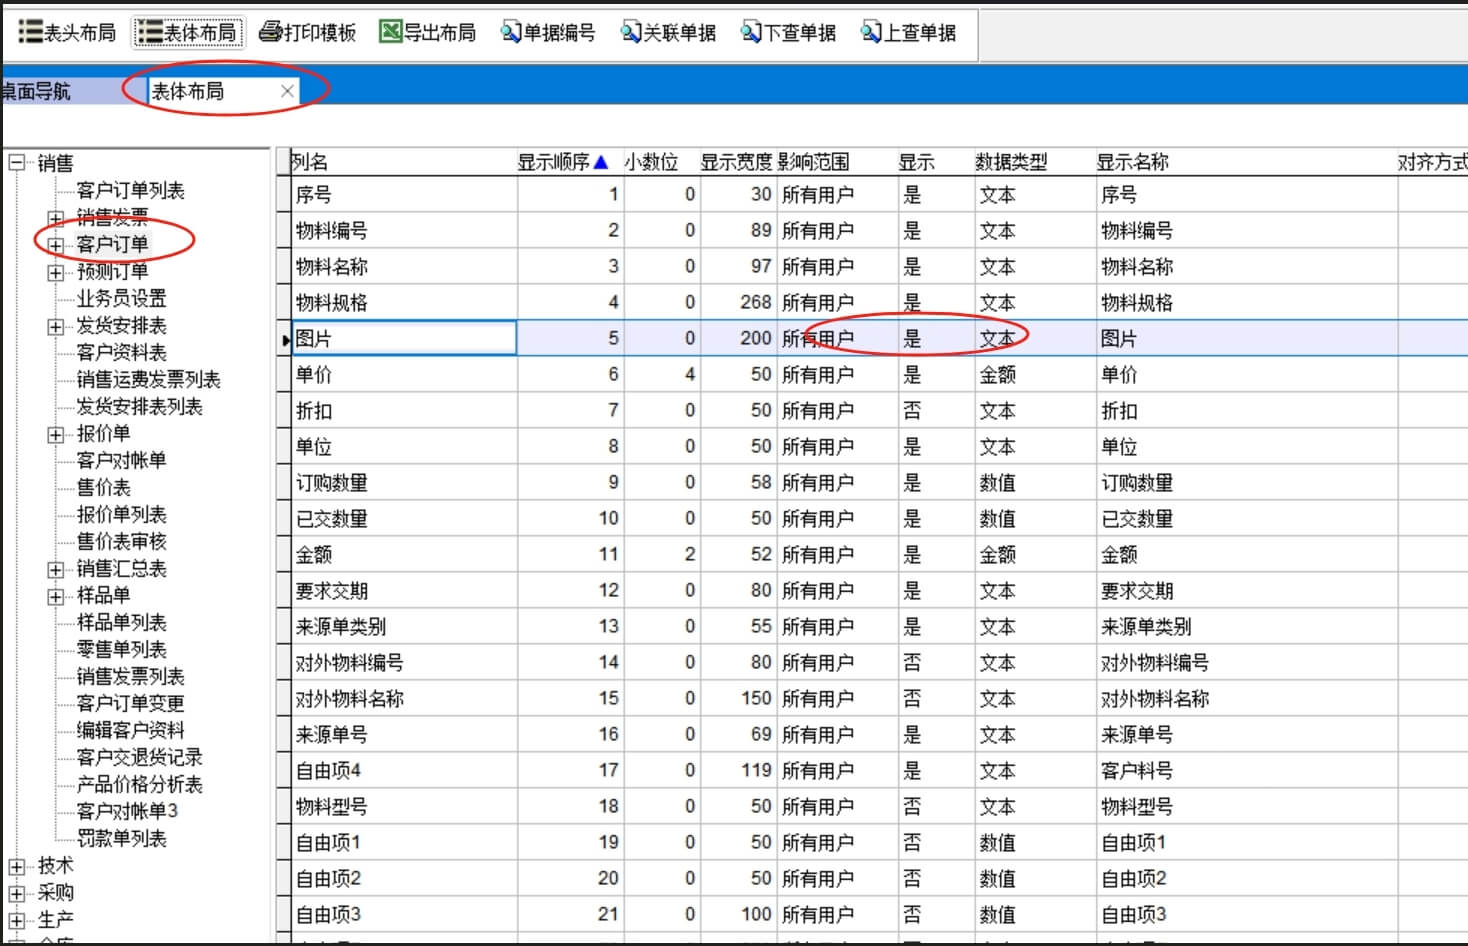Open 客户订单列表 in the tree
The width and height of the screenshot is (1468, 946).
tap(130, 190)
